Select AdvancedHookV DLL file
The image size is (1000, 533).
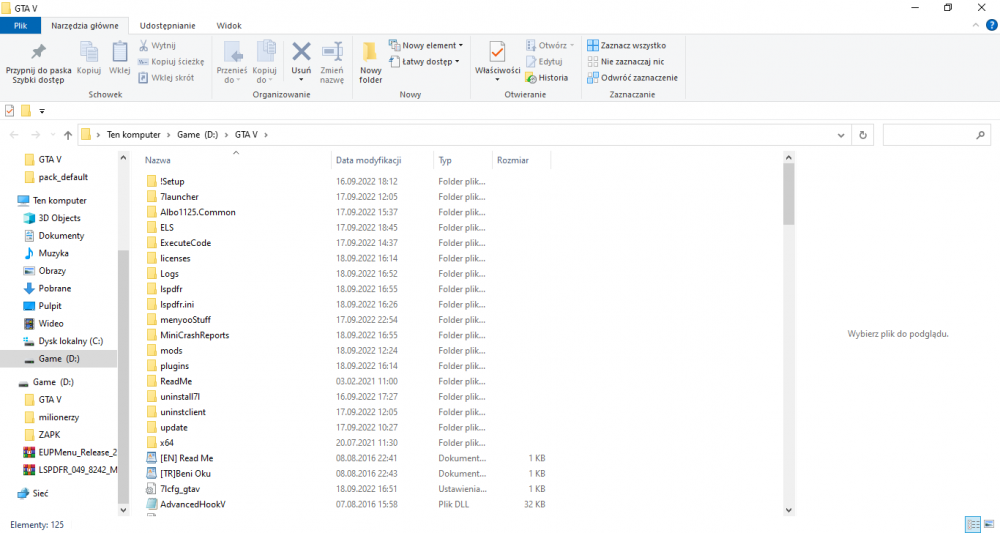[x=186, y=504]
